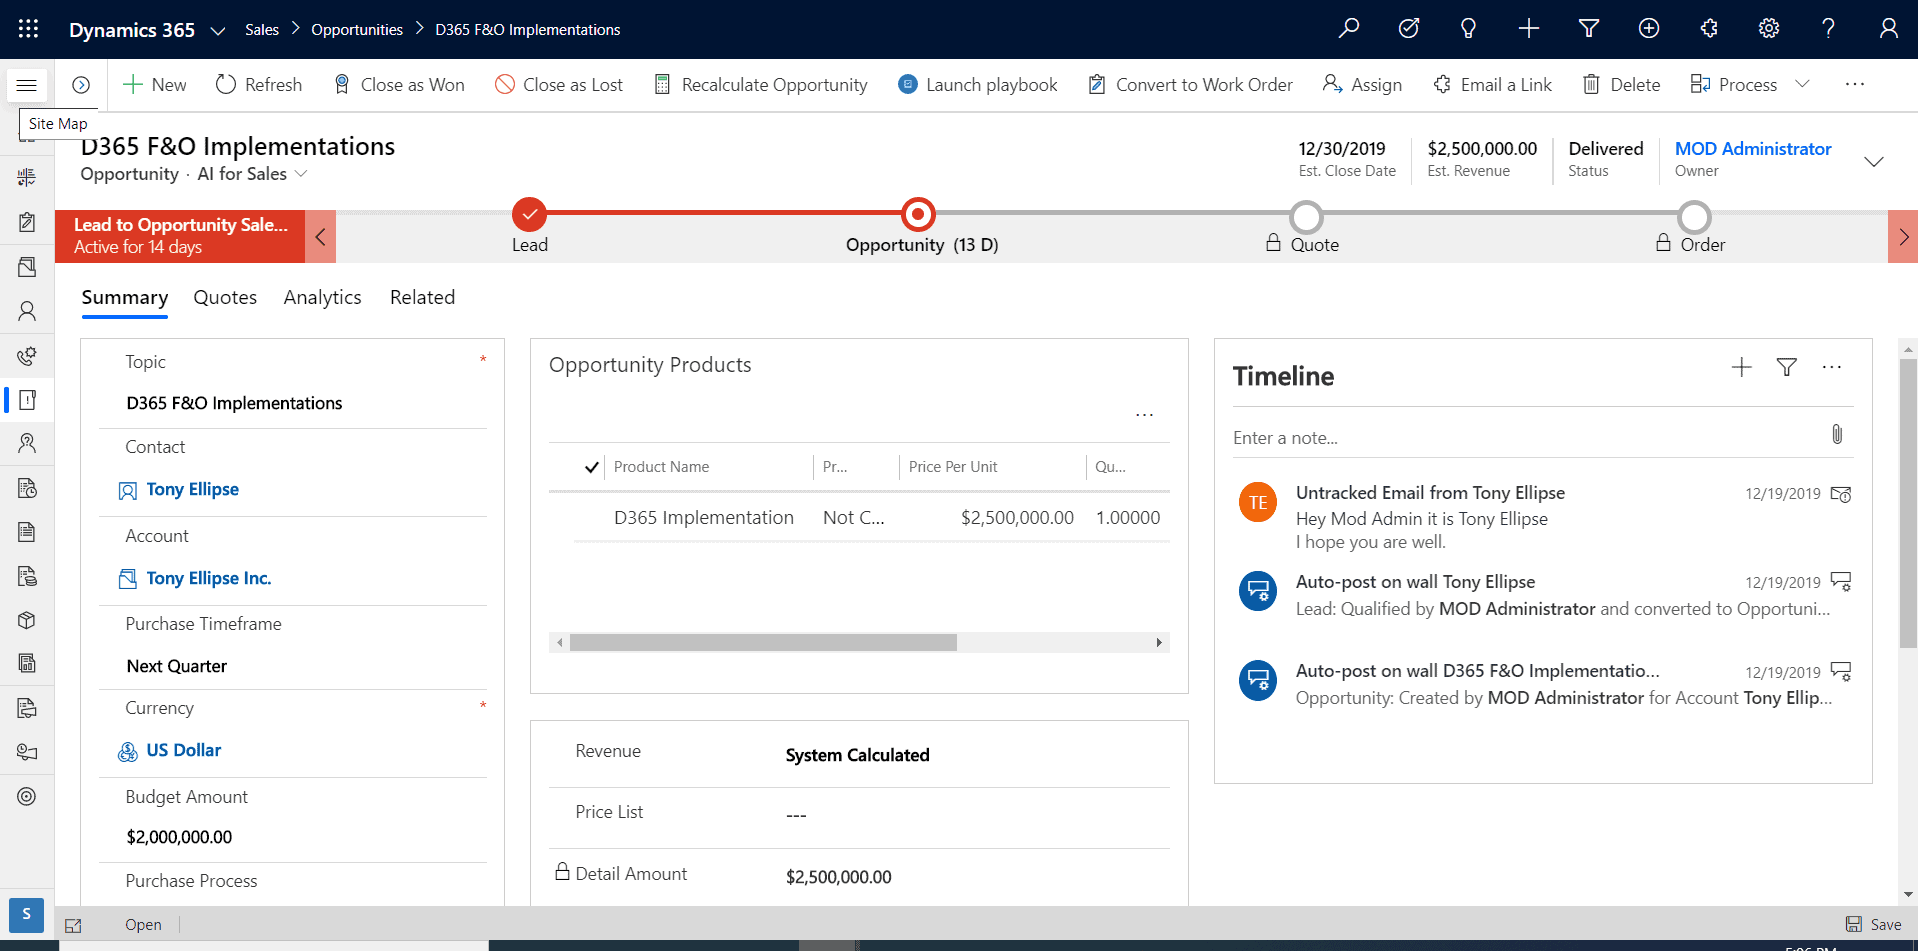This screenshot has height=951, width=1918.
Task: Switch to the Analytics tab
Action: coord(322,297)
